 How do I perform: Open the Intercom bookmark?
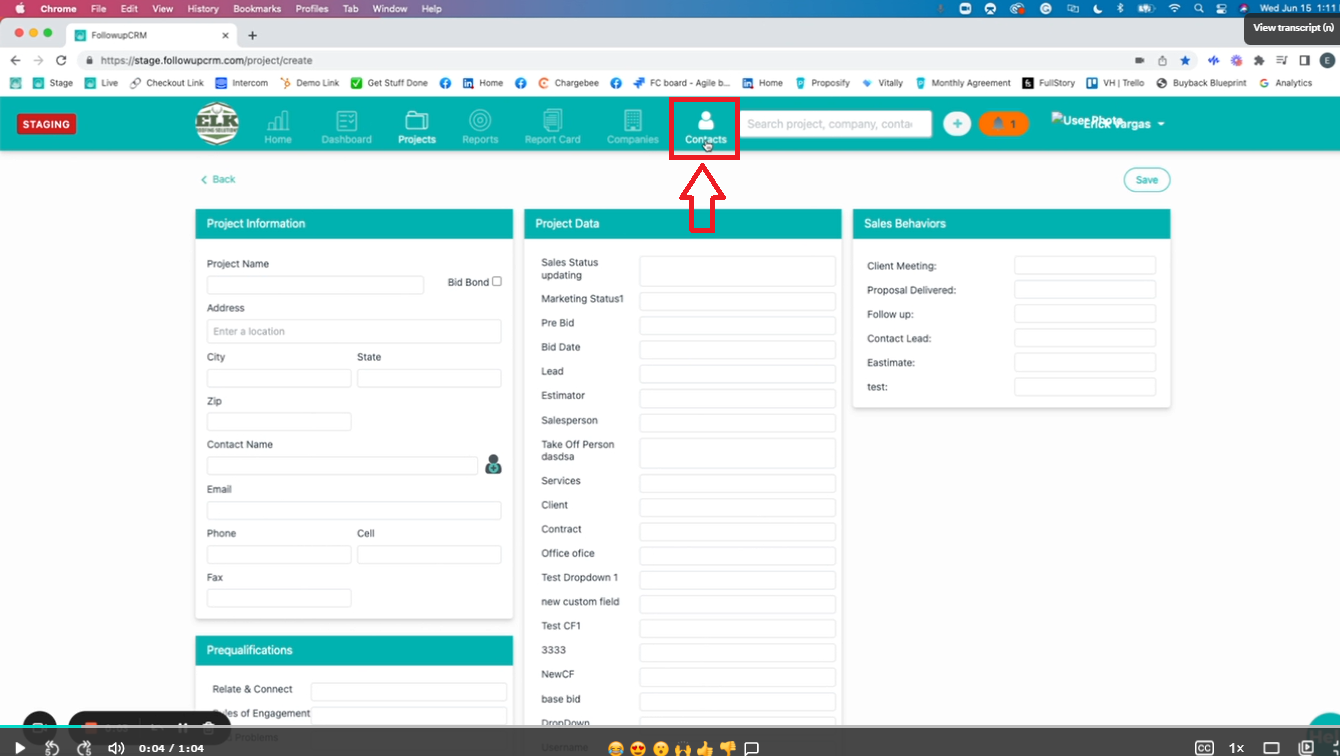(242, 83)
